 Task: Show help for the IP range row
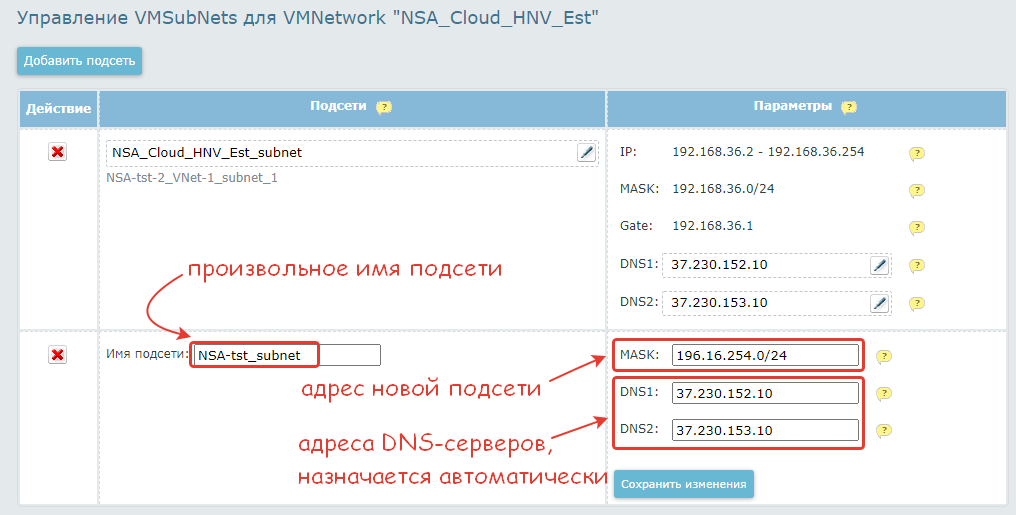[x=916, y=154]
